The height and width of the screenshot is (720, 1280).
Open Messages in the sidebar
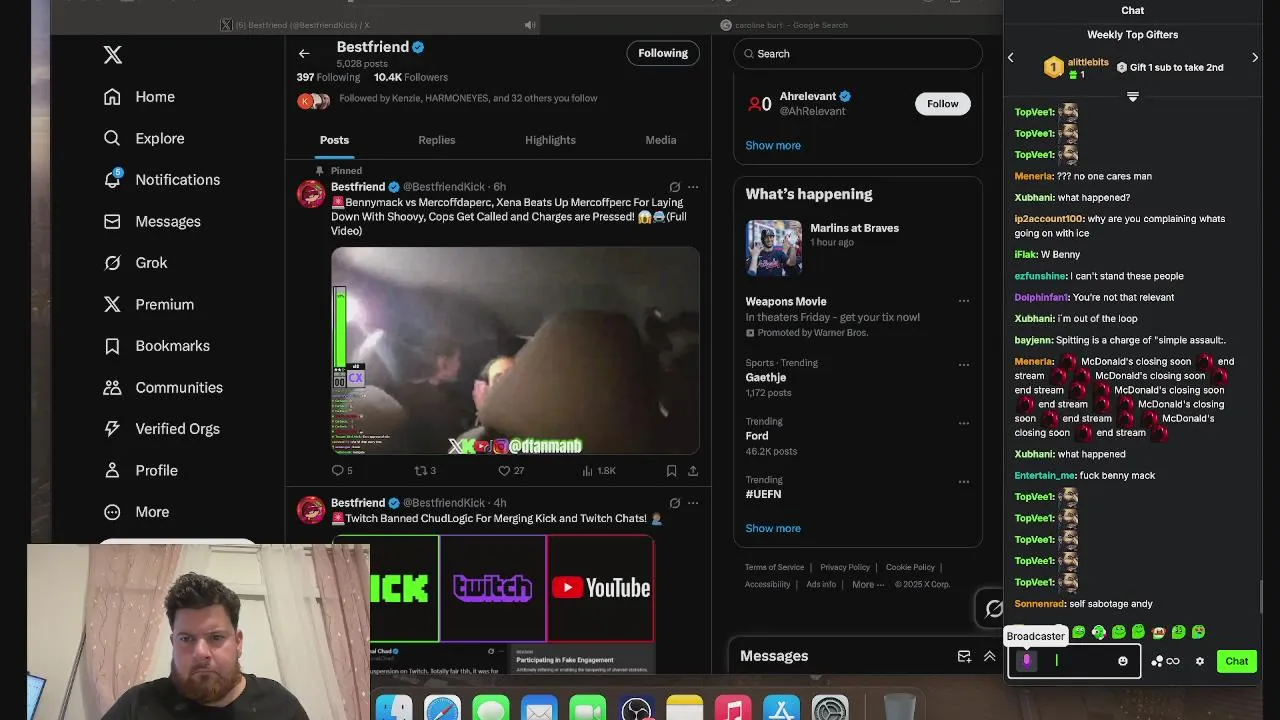point(152,221)
